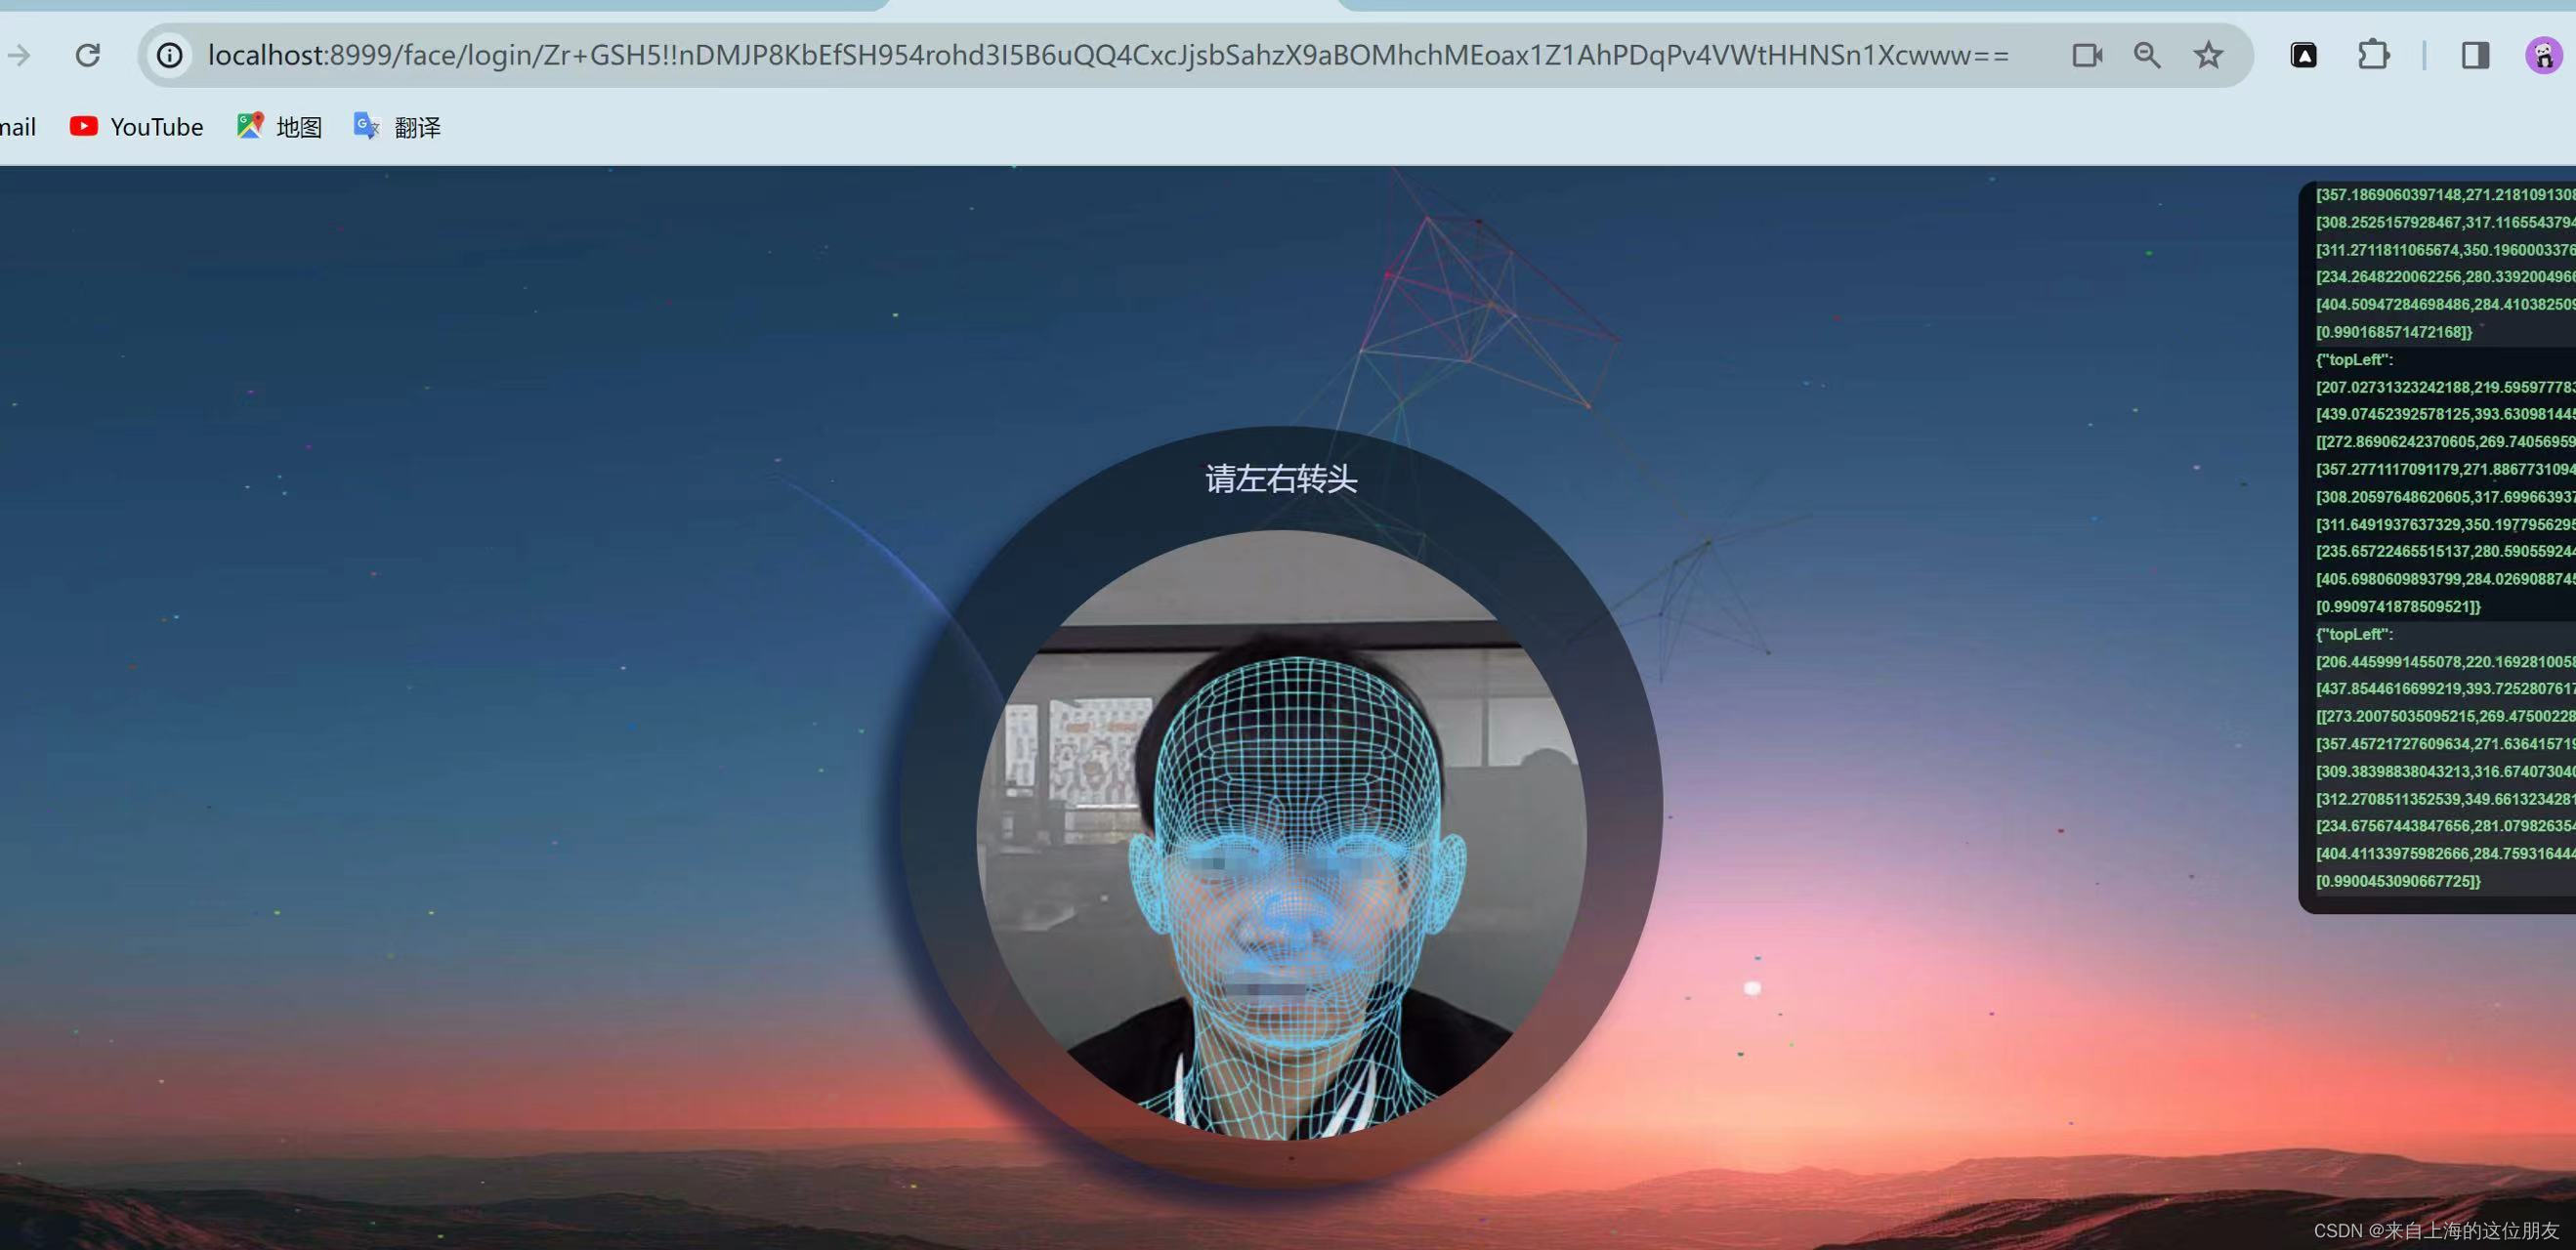2576x1250 pixels.
Task: Click the browser profile avatar icon
Action: click(x=2542, y=55)
